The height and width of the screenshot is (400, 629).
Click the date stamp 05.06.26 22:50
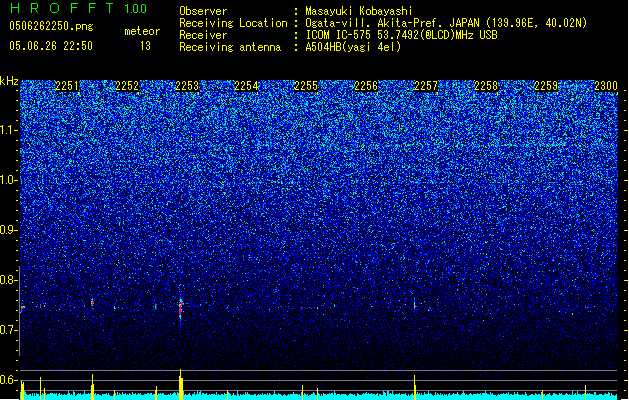(x=51, y=46)
